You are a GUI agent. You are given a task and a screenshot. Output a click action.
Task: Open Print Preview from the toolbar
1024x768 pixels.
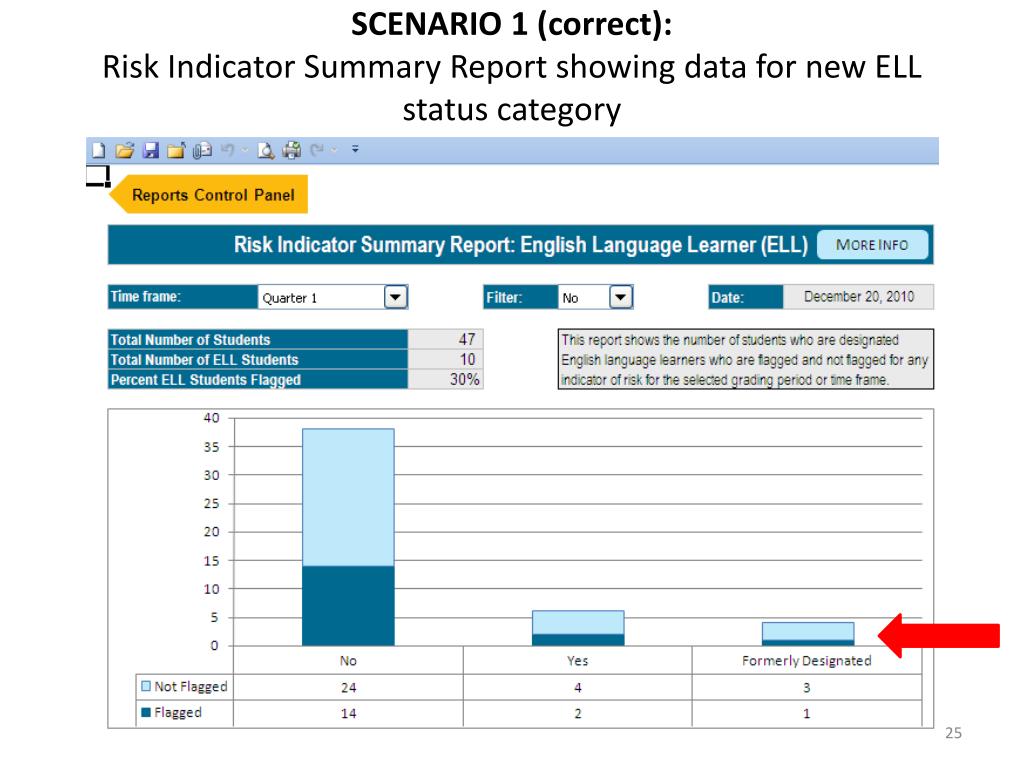pyautogui.click(x=266, y=151)
